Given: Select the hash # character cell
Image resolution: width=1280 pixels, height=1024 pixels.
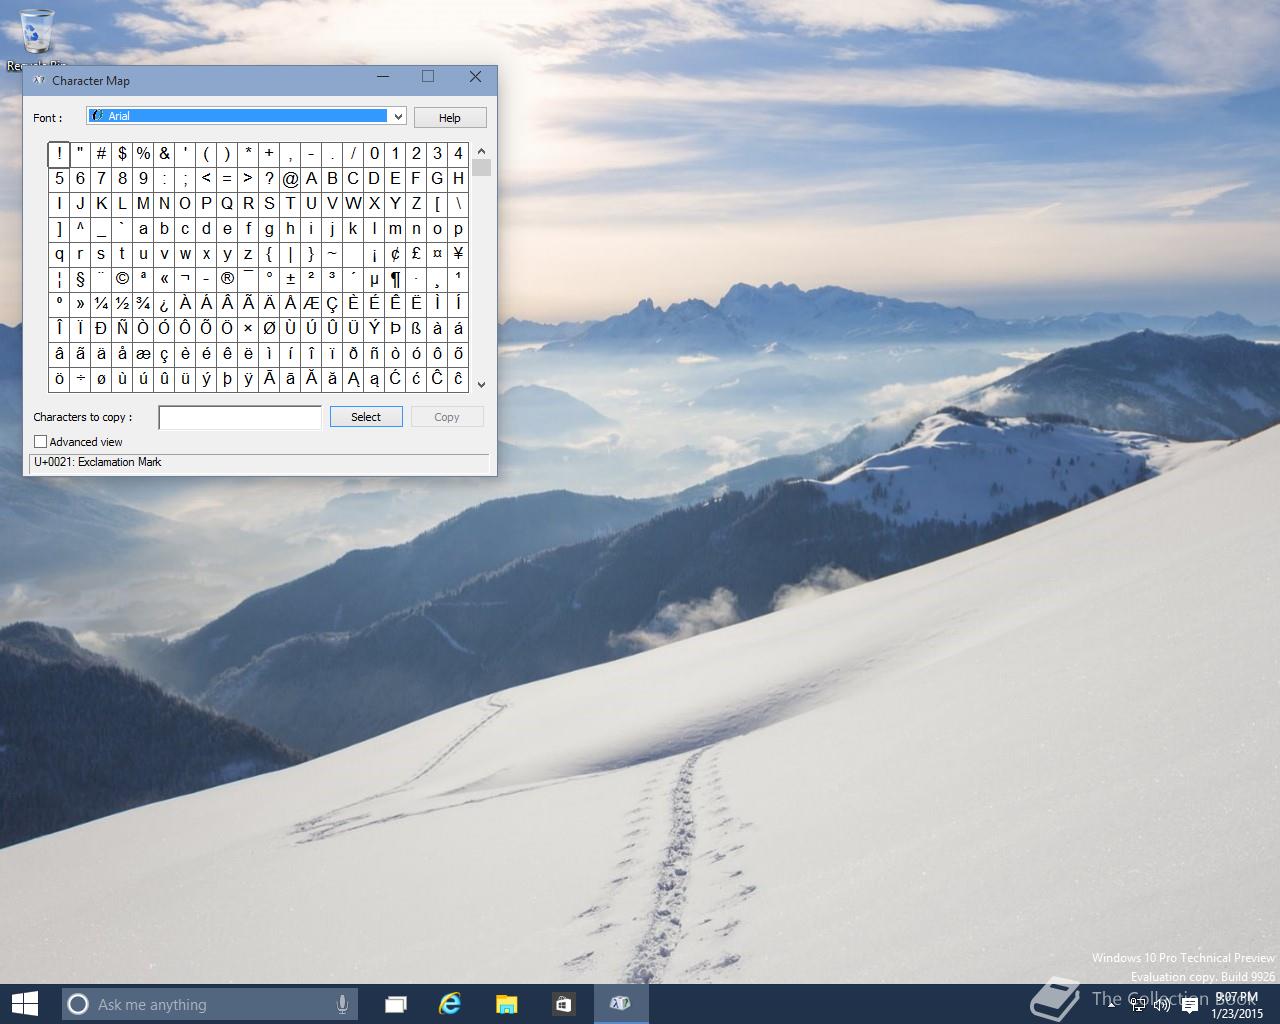Looking at the screenshot, I should 101,153.
